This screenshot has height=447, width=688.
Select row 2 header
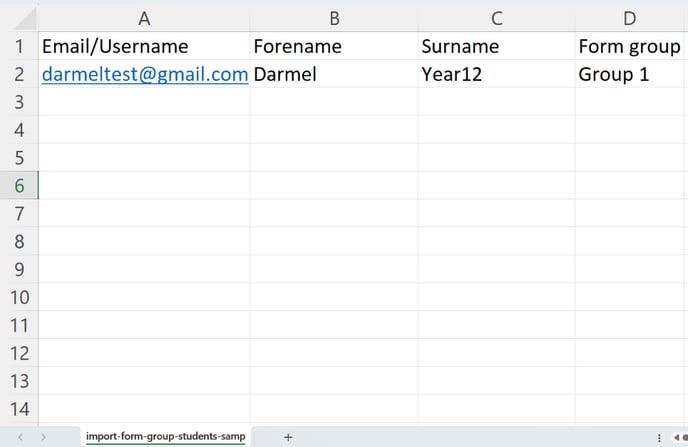pos(19,74)
